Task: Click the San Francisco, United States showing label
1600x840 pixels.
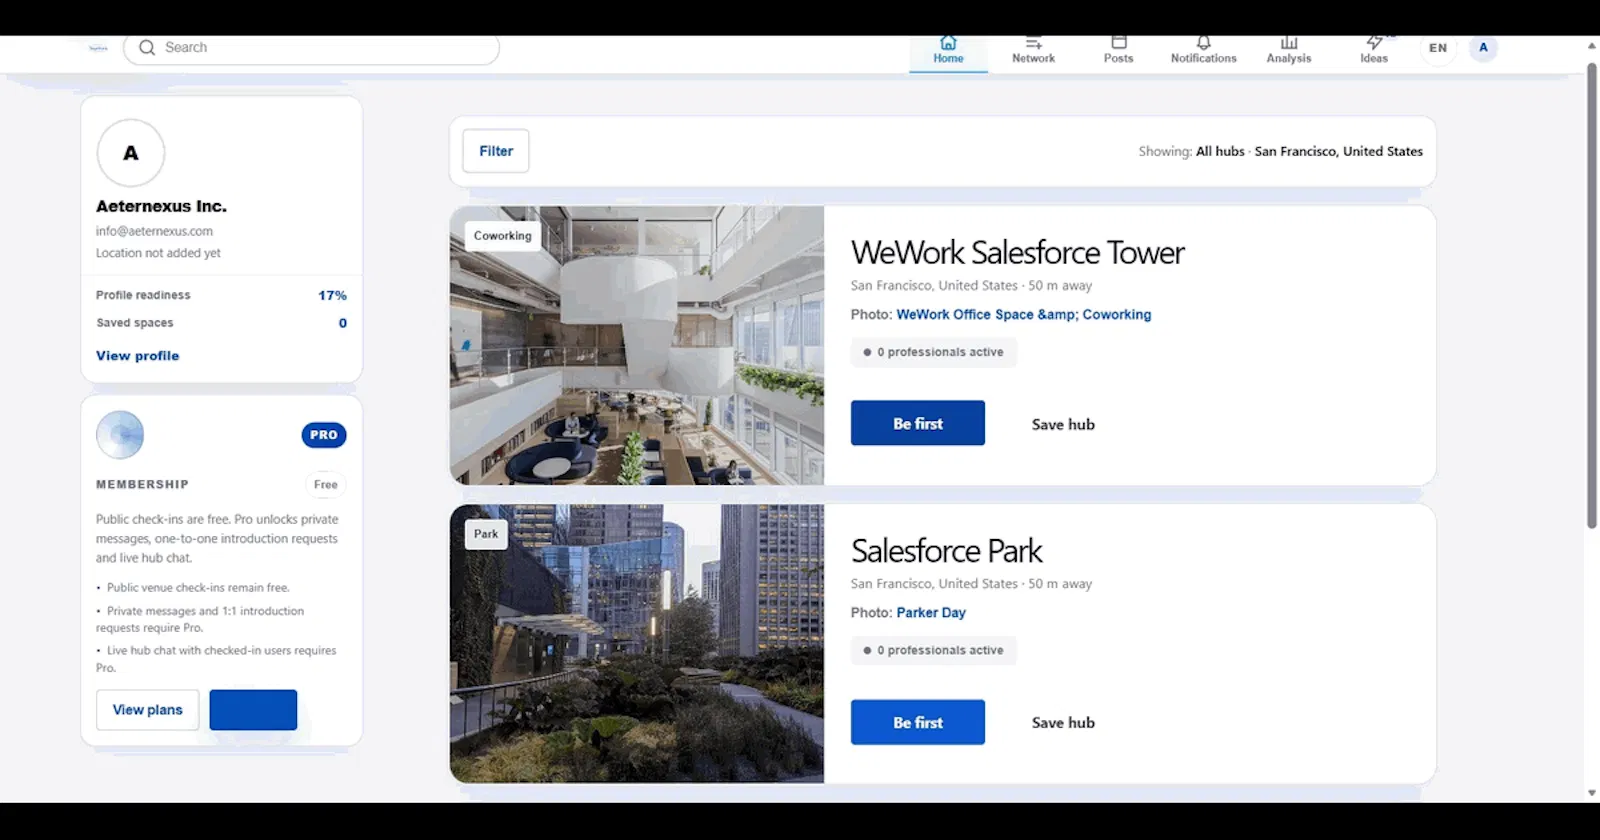Action: coord(1338,152)
